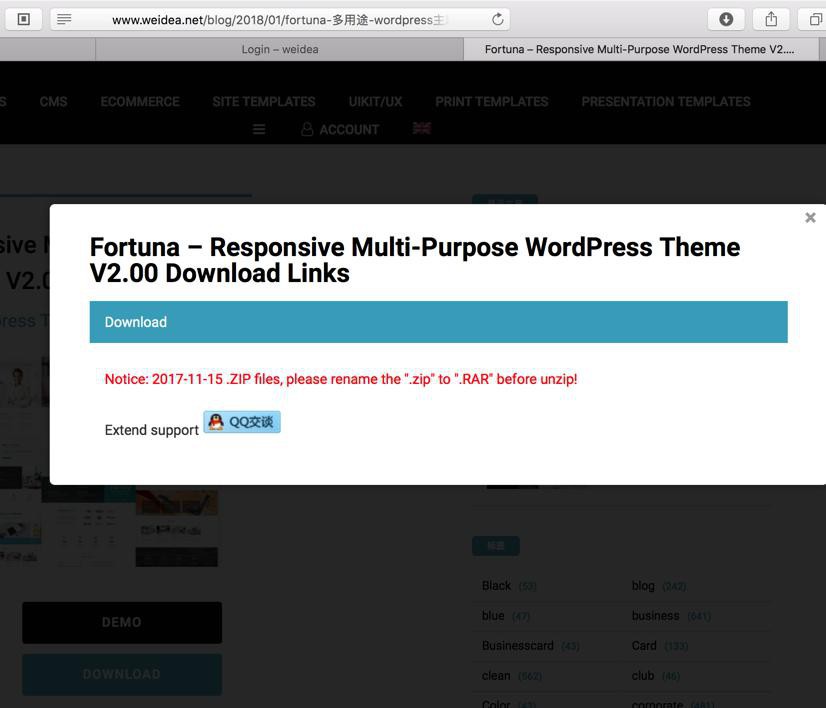The height and width of the screenshot is (708, 826).
Task: Open the Reader view icon in address bar
Action: (x=64, y=19)
